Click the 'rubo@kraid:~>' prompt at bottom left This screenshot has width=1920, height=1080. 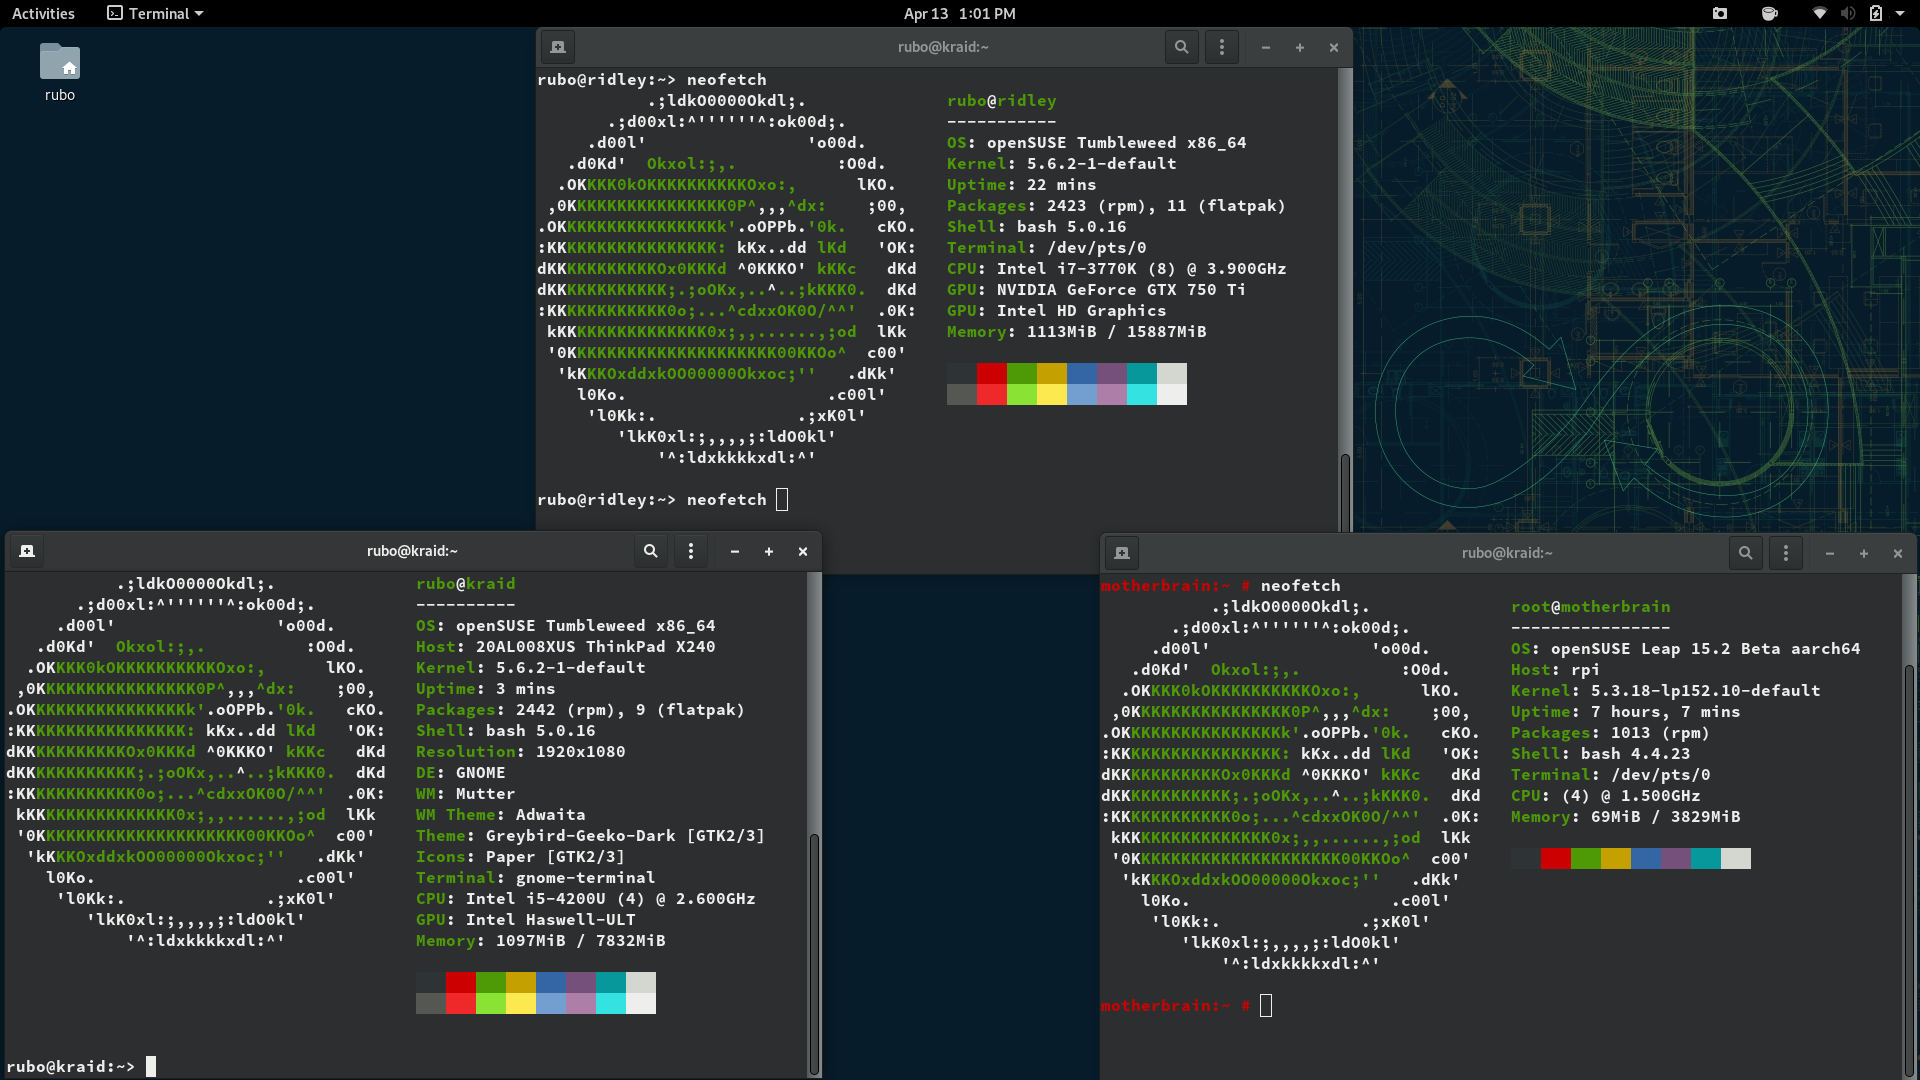(81, 1066)
